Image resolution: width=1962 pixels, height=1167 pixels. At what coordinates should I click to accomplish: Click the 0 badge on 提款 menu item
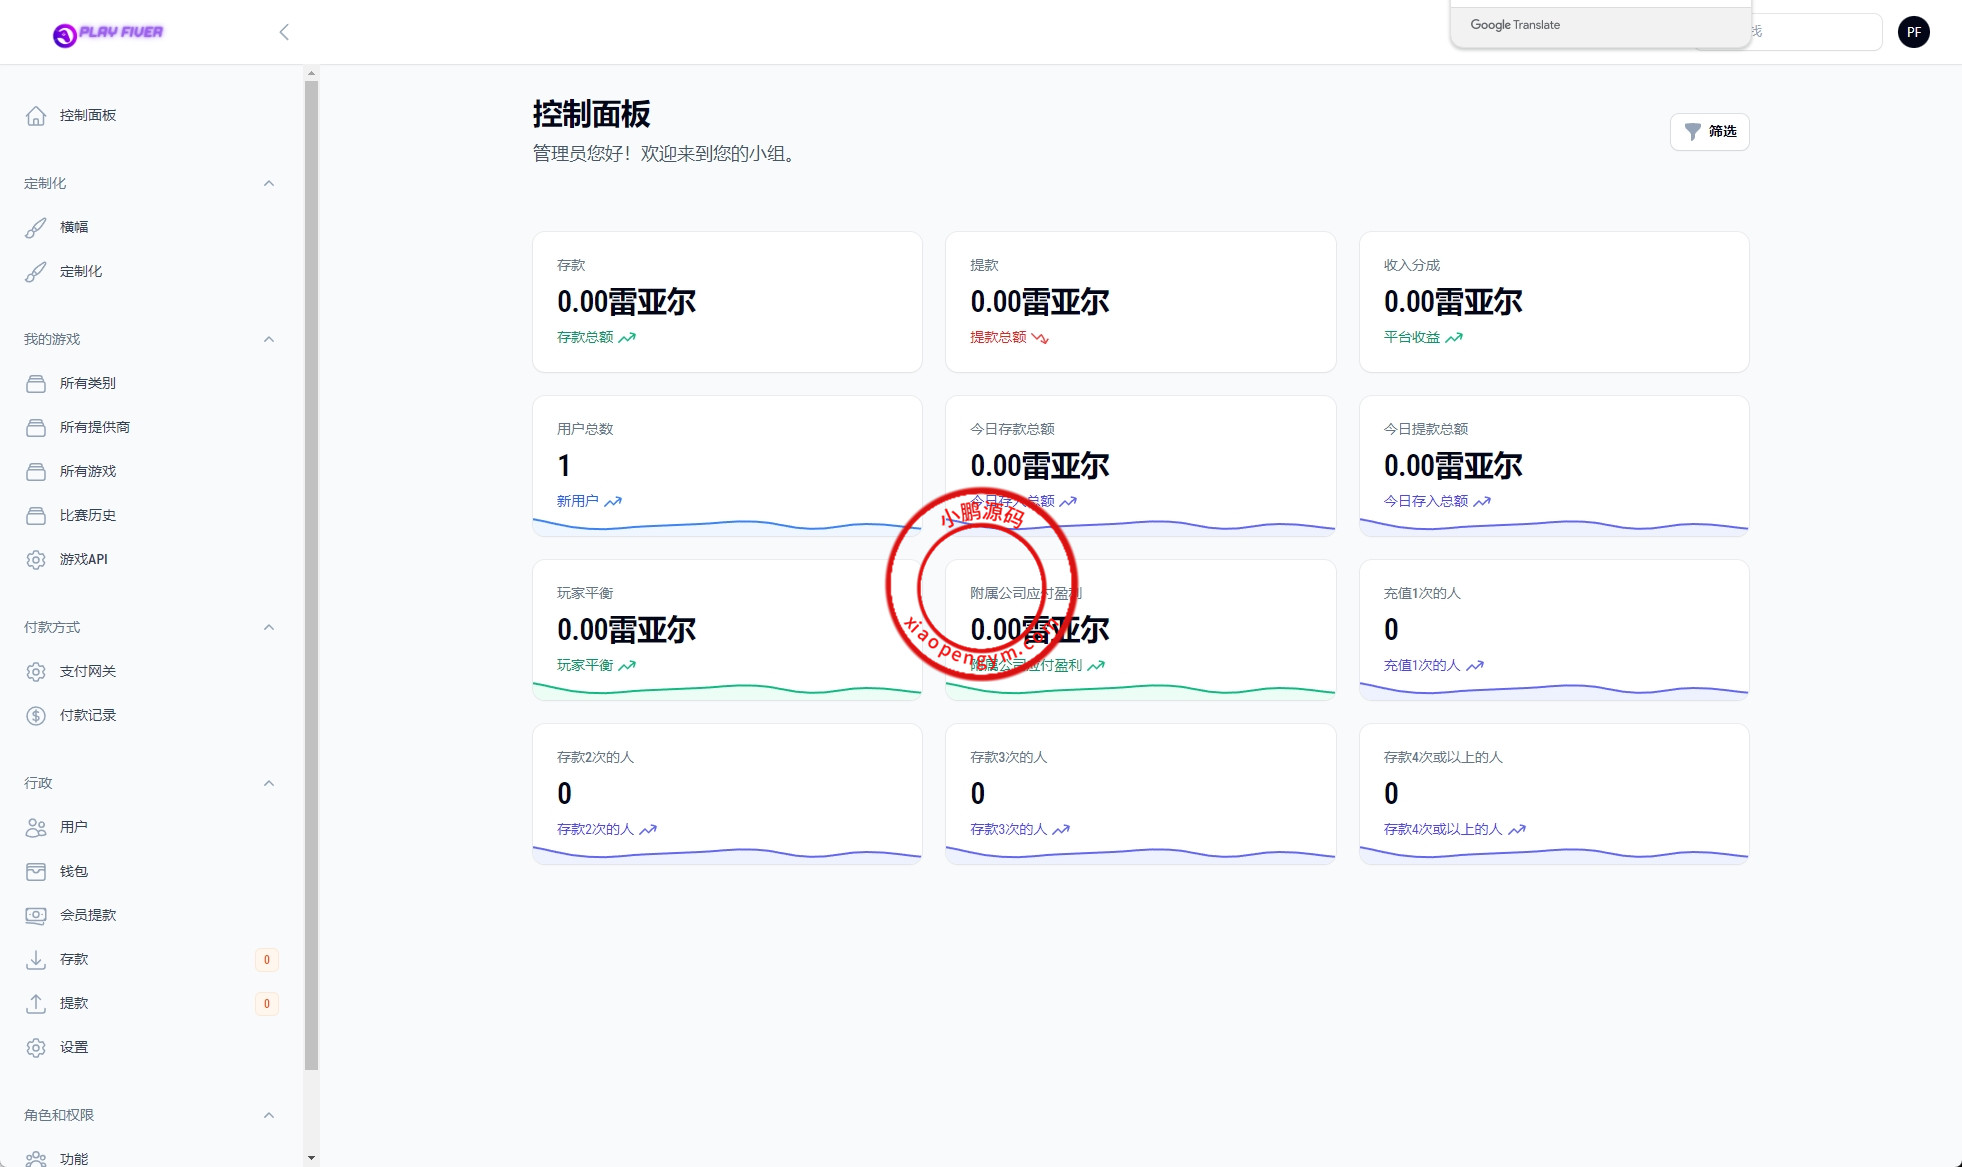[x=267, y=1004]
